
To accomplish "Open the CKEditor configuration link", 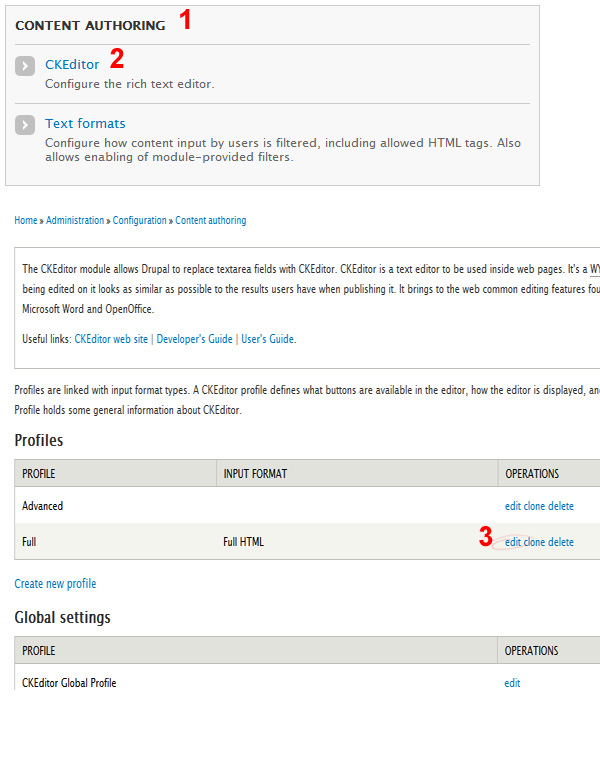I will 72,65.
